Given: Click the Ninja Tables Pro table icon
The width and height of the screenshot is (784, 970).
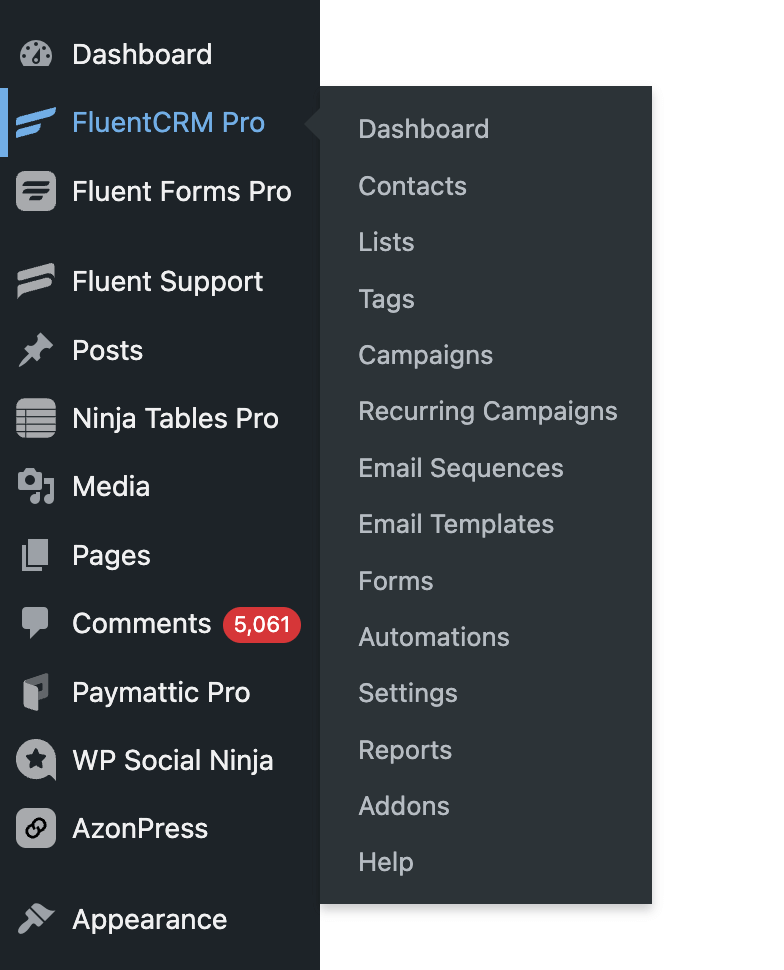Looking at the screenshot, I should [x=35, y=418].
